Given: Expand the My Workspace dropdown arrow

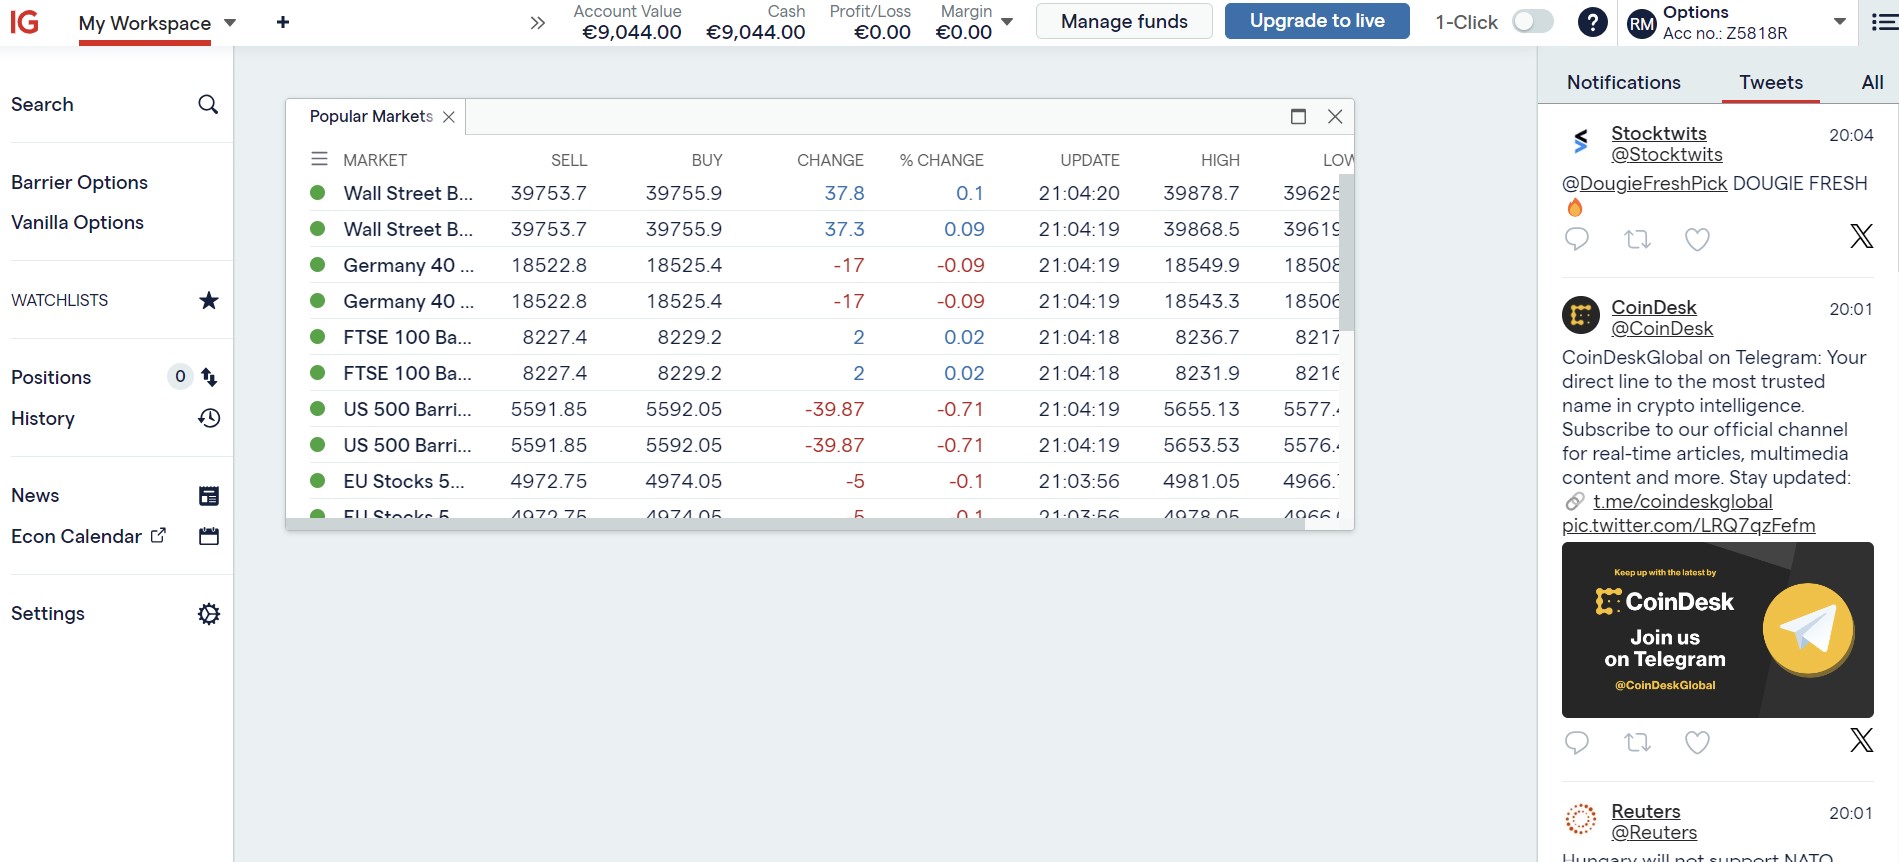Looking at the screenshot, I should (229, 23).
